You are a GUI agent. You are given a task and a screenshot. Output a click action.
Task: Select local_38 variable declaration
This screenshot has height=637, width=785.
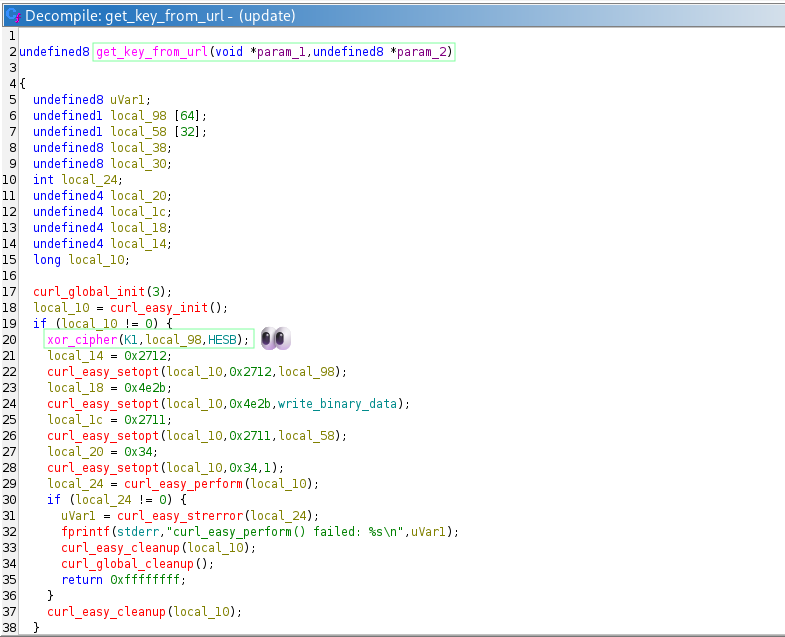[138, 148]
